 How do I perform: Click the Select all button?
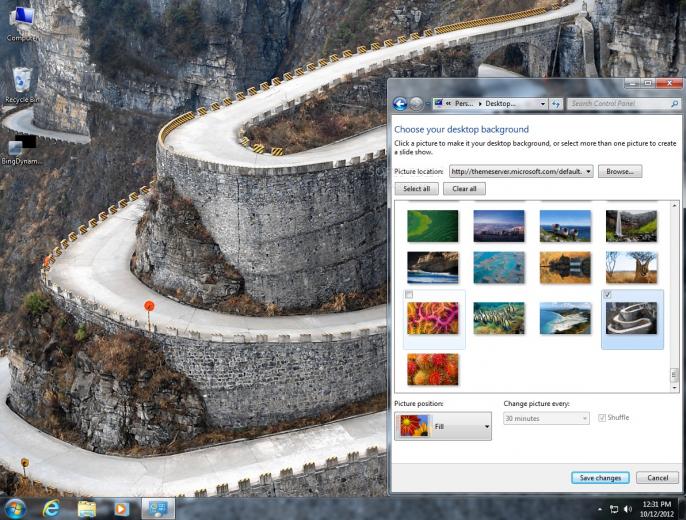tap(416, 188)
